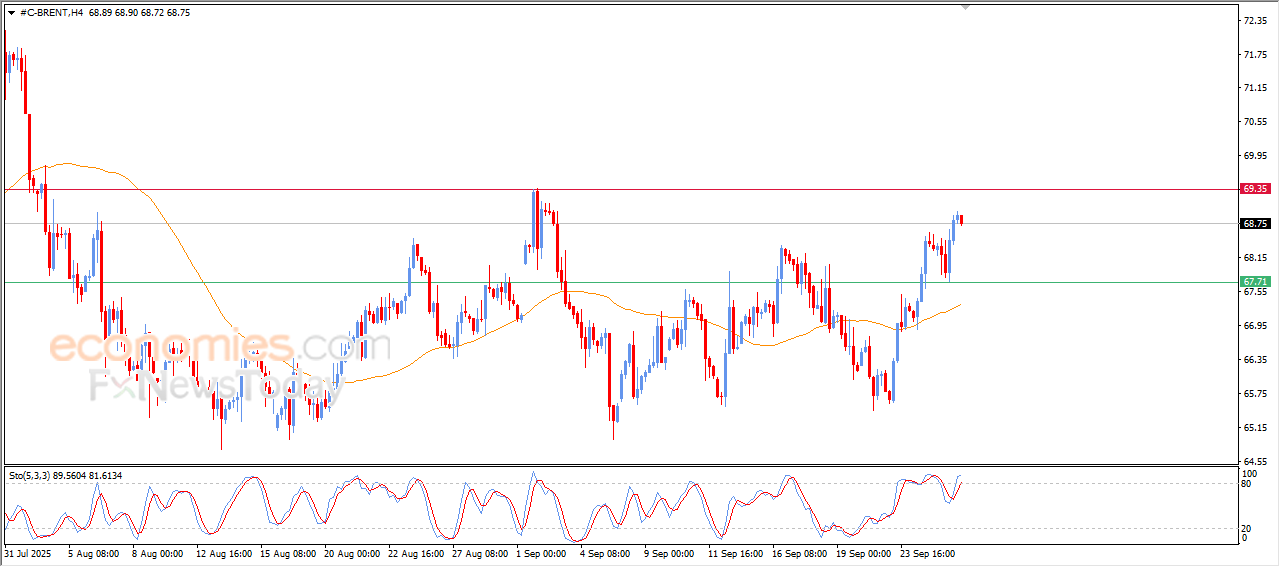Select the red 69.35 resistance price label
Image resolution: width=1280 pixels, height=567 pixels.
click(1255, 188)
